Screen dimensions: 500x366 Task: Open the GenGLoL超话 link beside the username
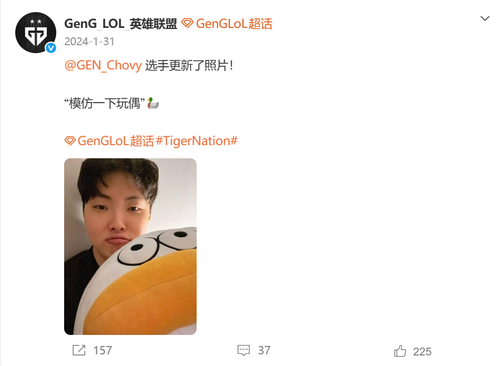point(234,24)
